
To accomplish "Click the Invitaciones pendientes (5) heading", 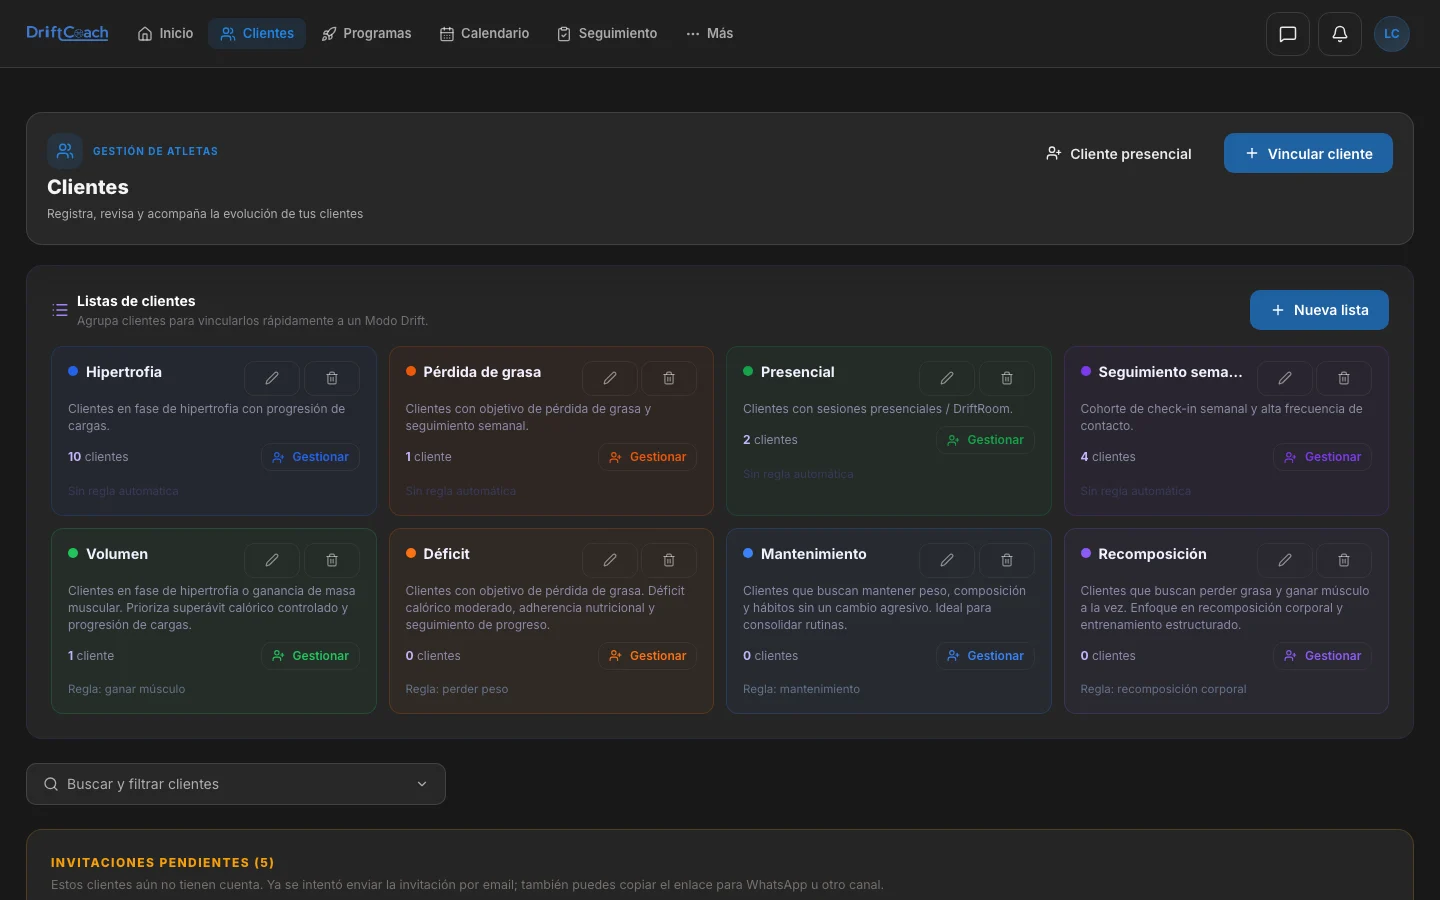I will tap(162, 862).
